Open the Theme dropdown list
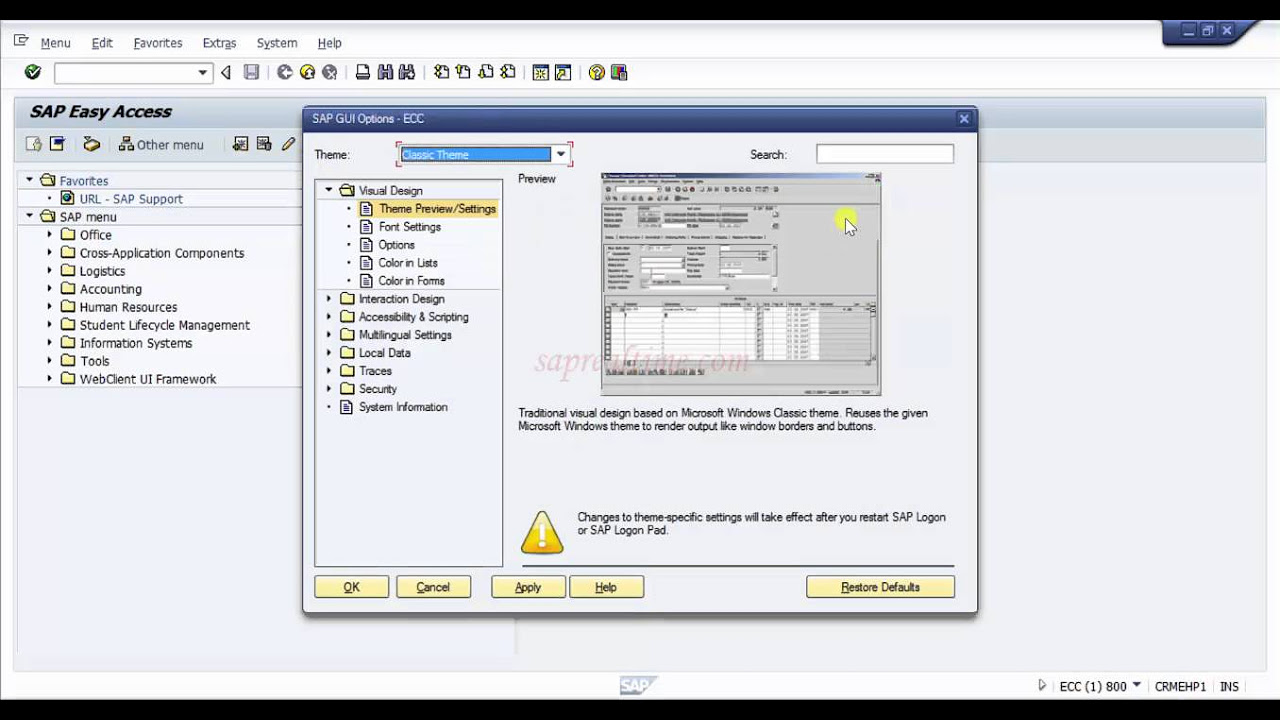This screenshot has height=720, width=1280. [x=561, y=154]
